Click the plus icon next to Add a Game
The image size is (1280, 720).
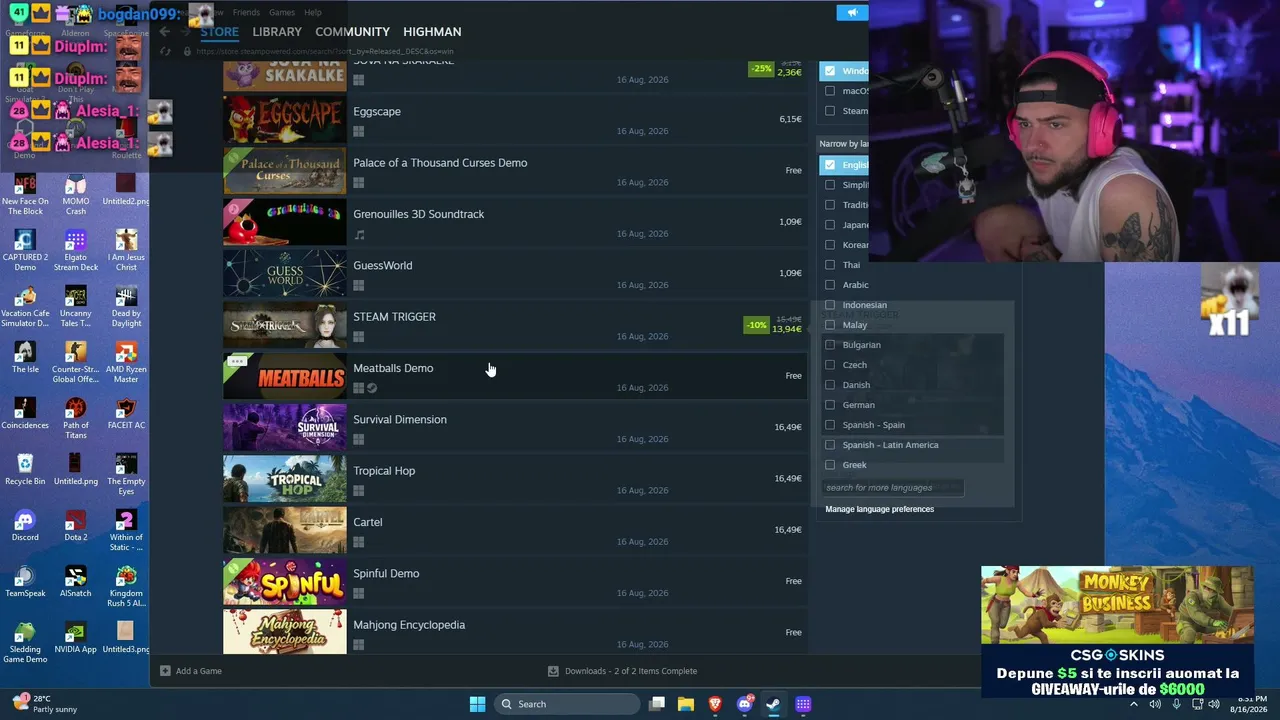(166, 671)
